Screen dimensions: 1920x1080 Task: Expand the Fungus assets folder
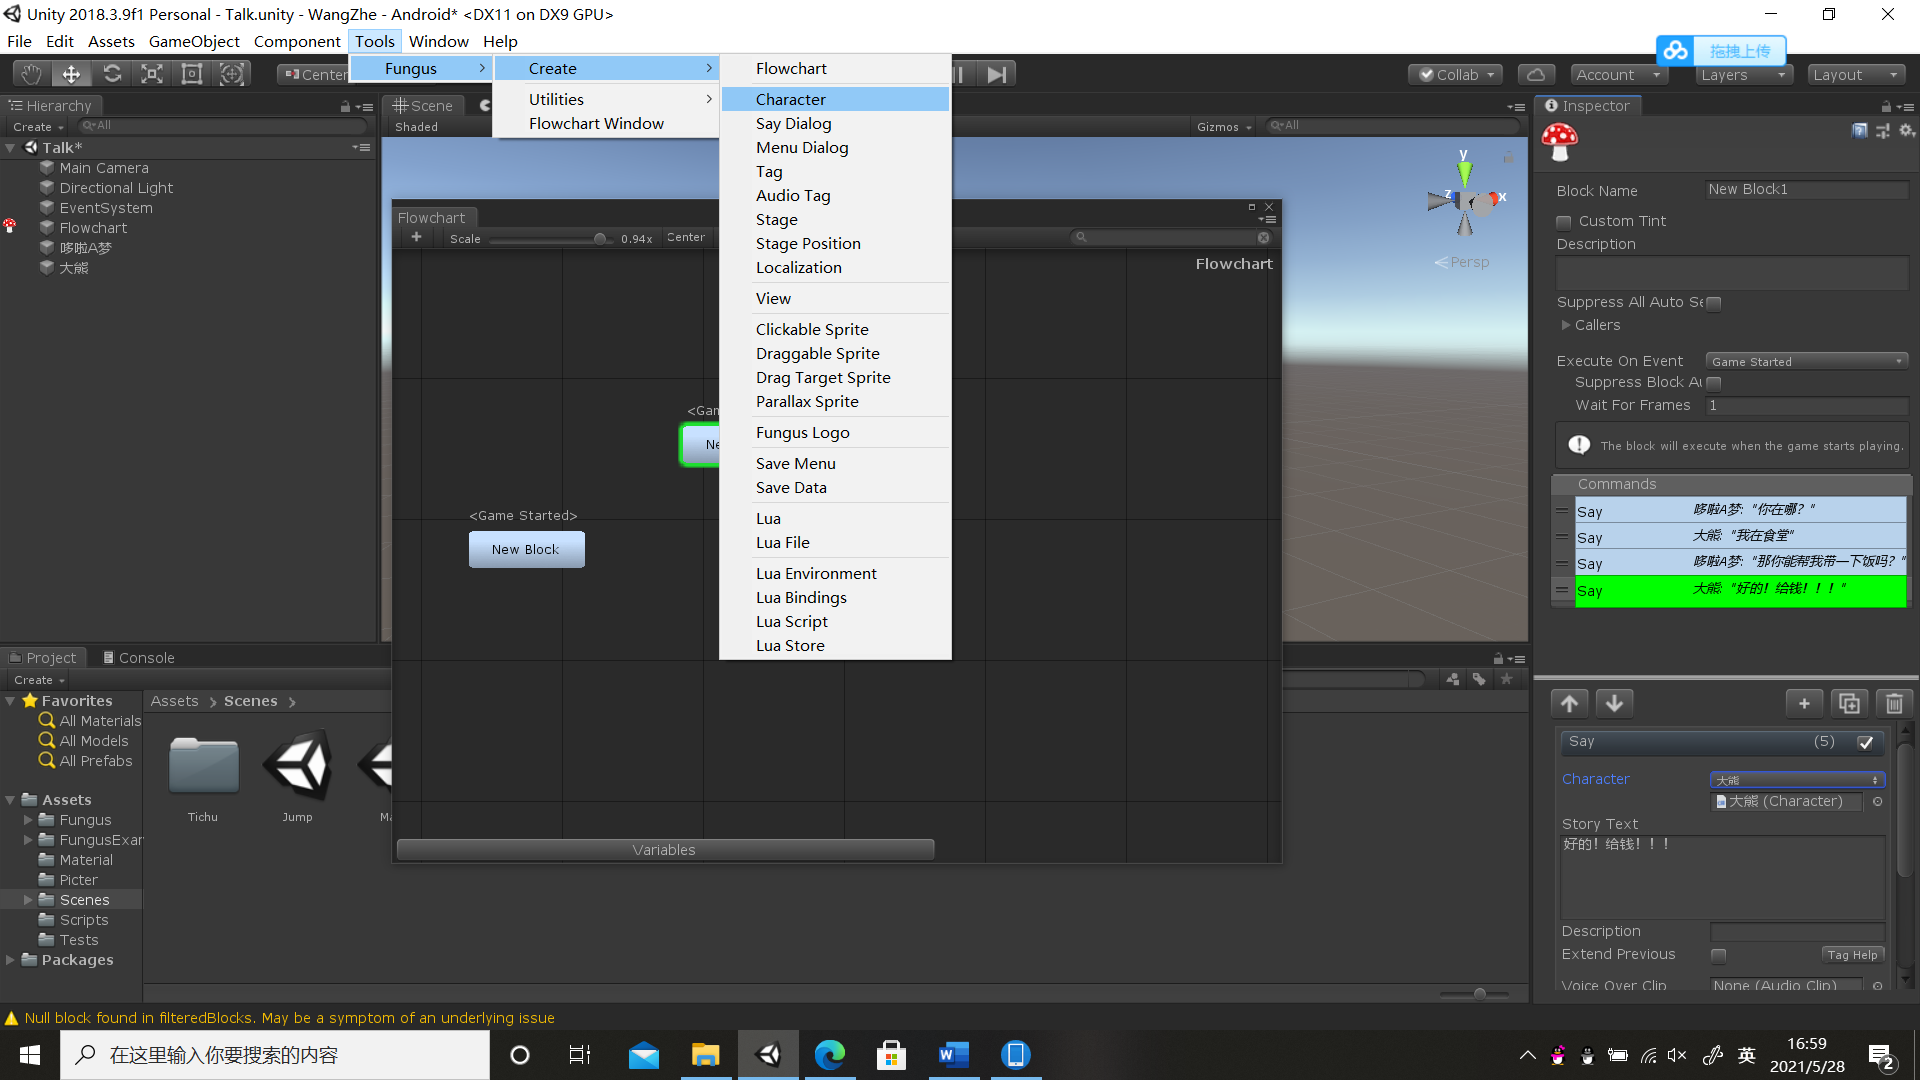point(29,820)
